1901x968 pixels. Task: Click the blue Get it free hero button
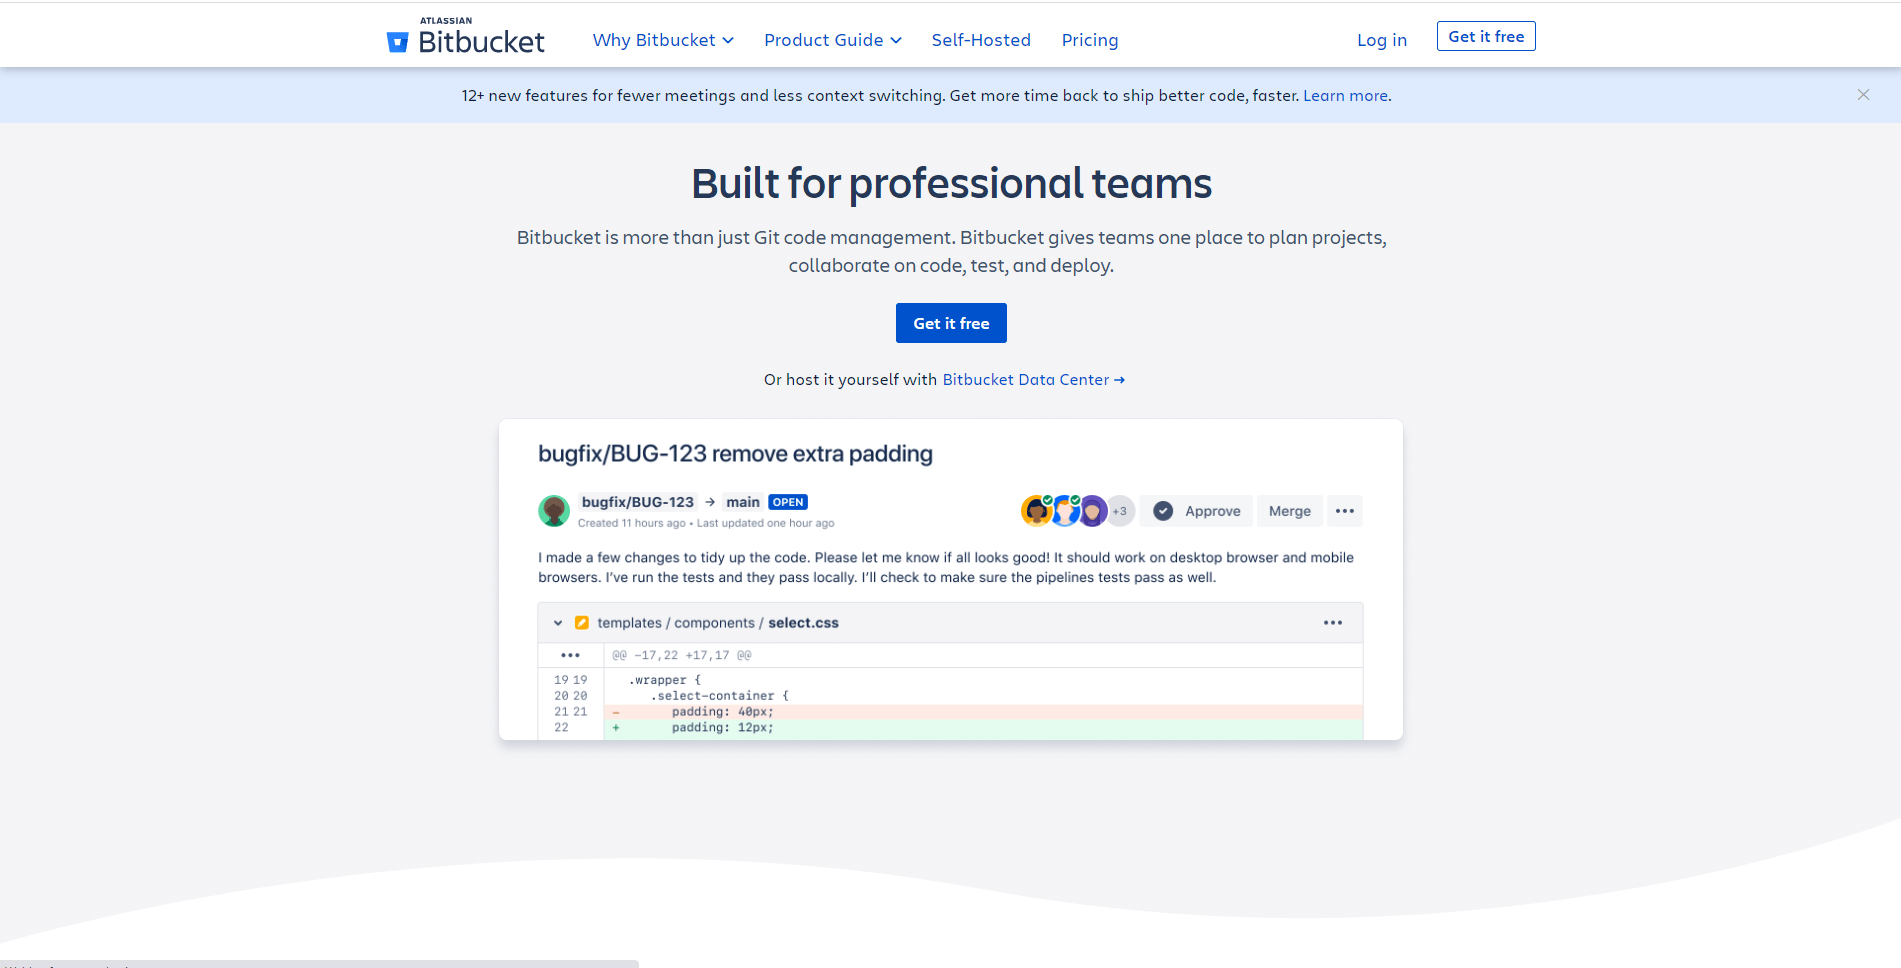951,323
